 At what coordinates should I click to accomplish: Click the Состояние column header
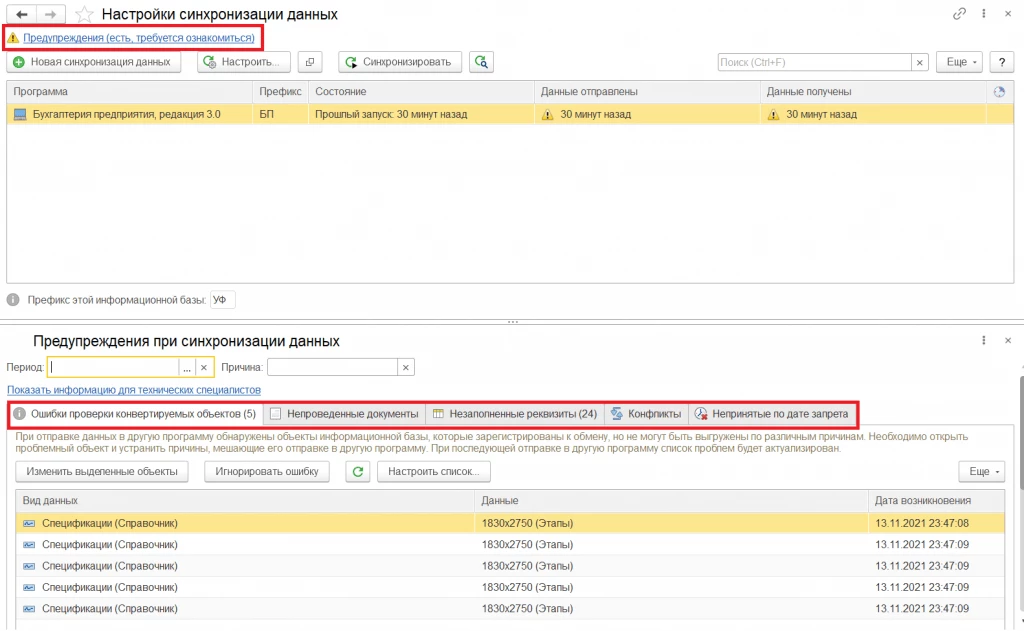click(x=421, y=92)
